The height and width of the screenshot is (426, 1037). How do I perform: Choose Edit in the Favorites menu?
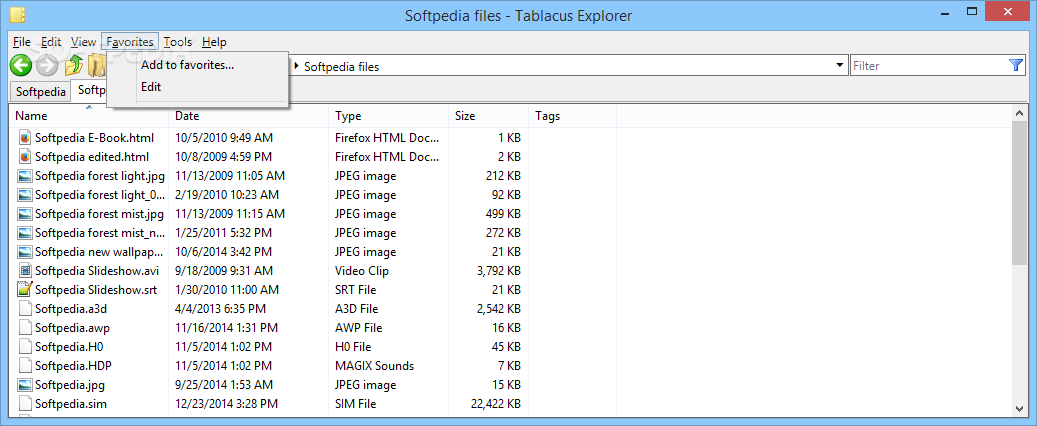(x=151, y=87)
